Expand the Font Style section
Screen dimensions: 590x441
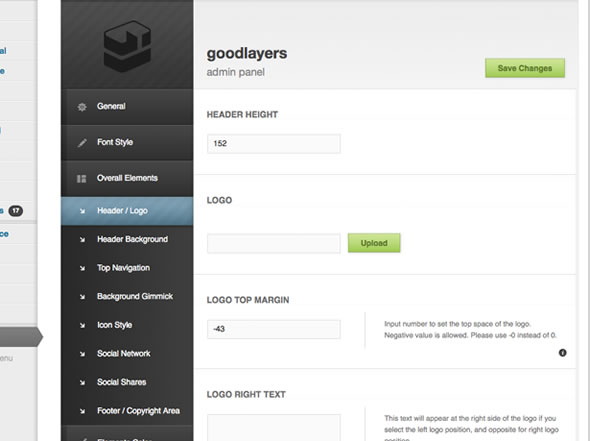click(x=127, y=143)
